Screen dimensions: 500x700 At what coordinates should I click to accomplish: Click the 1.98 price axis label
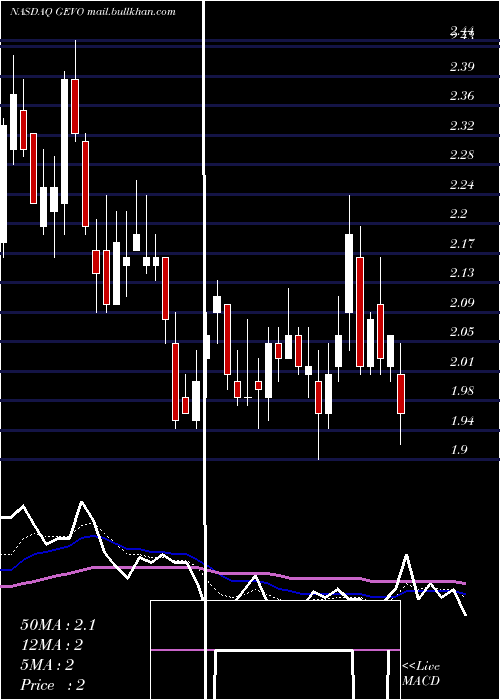pyautogui.click(x=462, y=391)
